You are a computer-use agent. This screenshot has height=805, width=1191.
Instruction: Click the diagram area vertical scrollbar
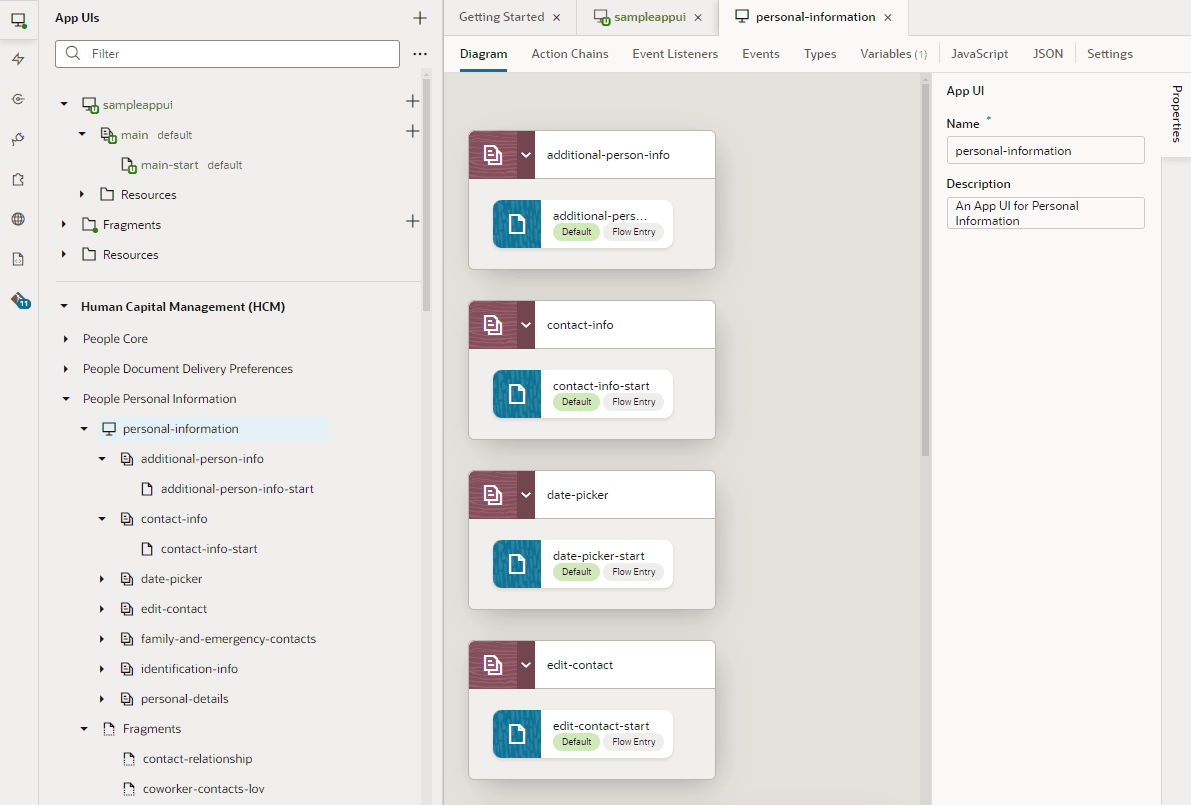(x=925, y=270)
